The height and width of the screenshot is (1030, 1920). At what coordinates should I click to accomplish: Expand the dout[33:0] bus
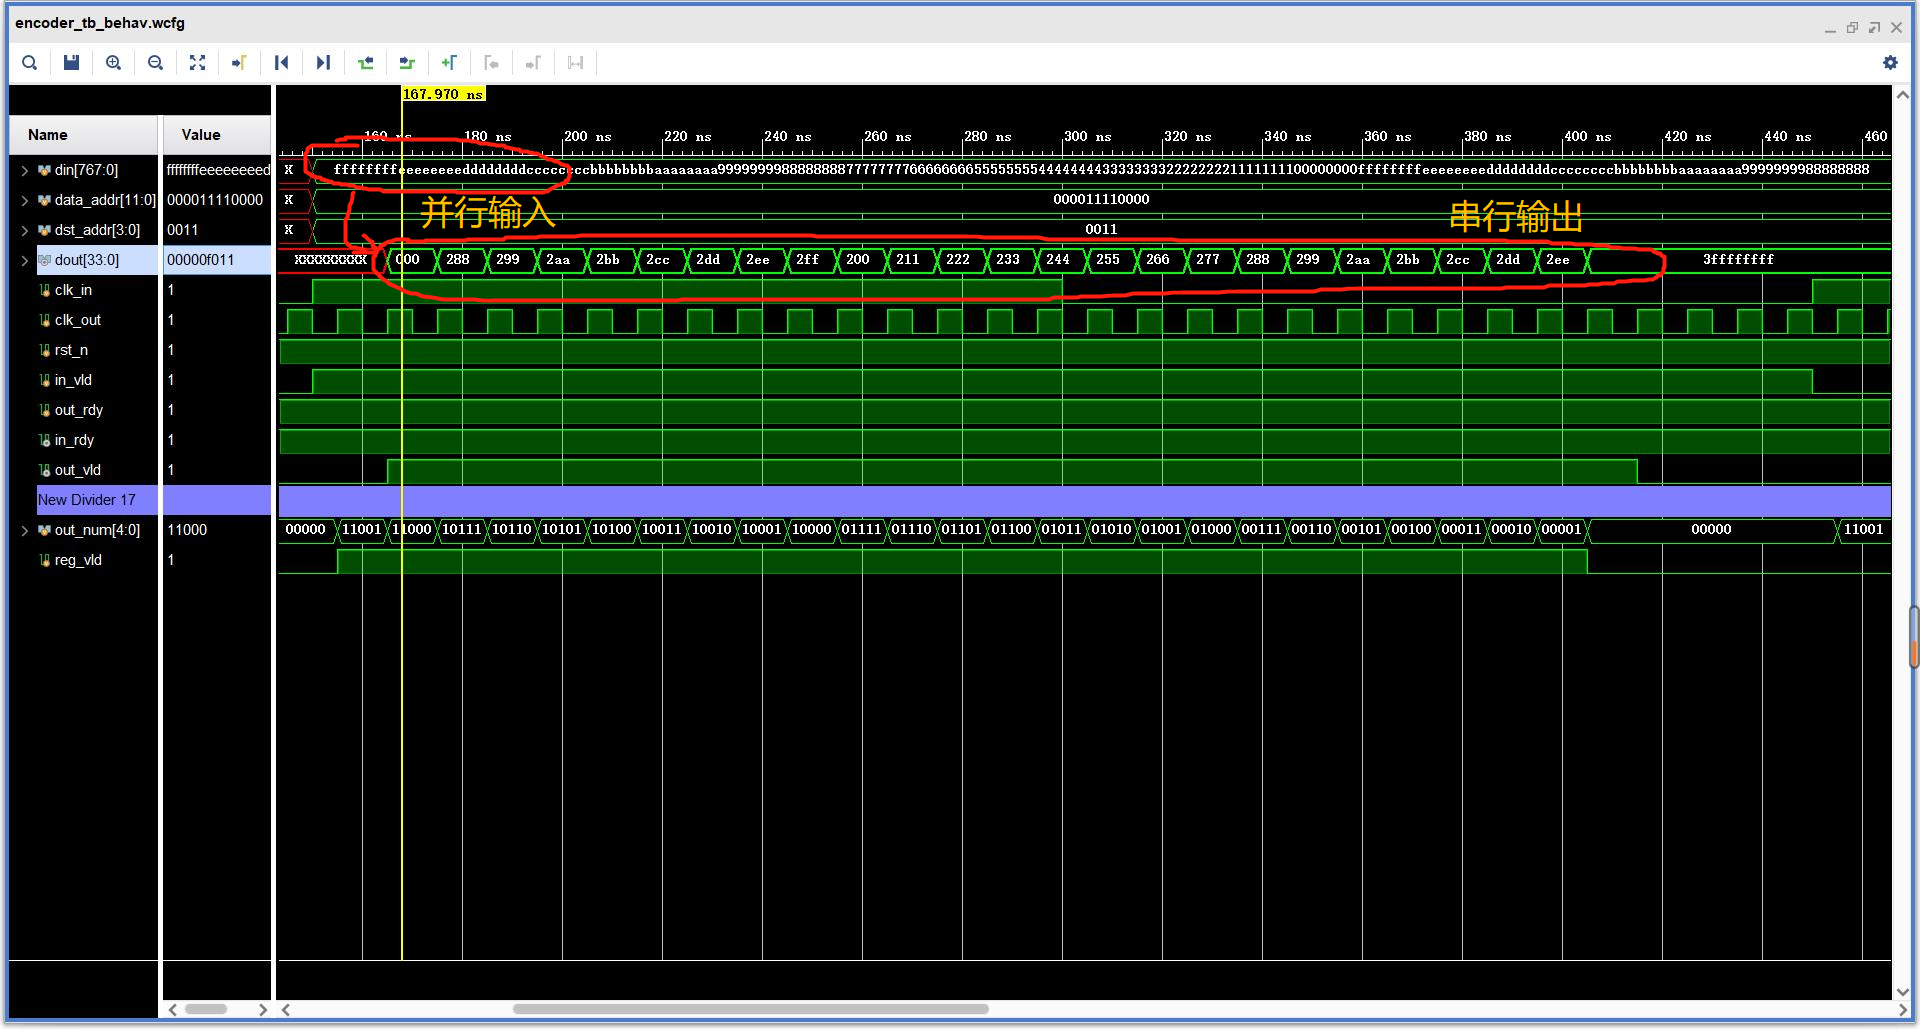[x=24, y=260]
